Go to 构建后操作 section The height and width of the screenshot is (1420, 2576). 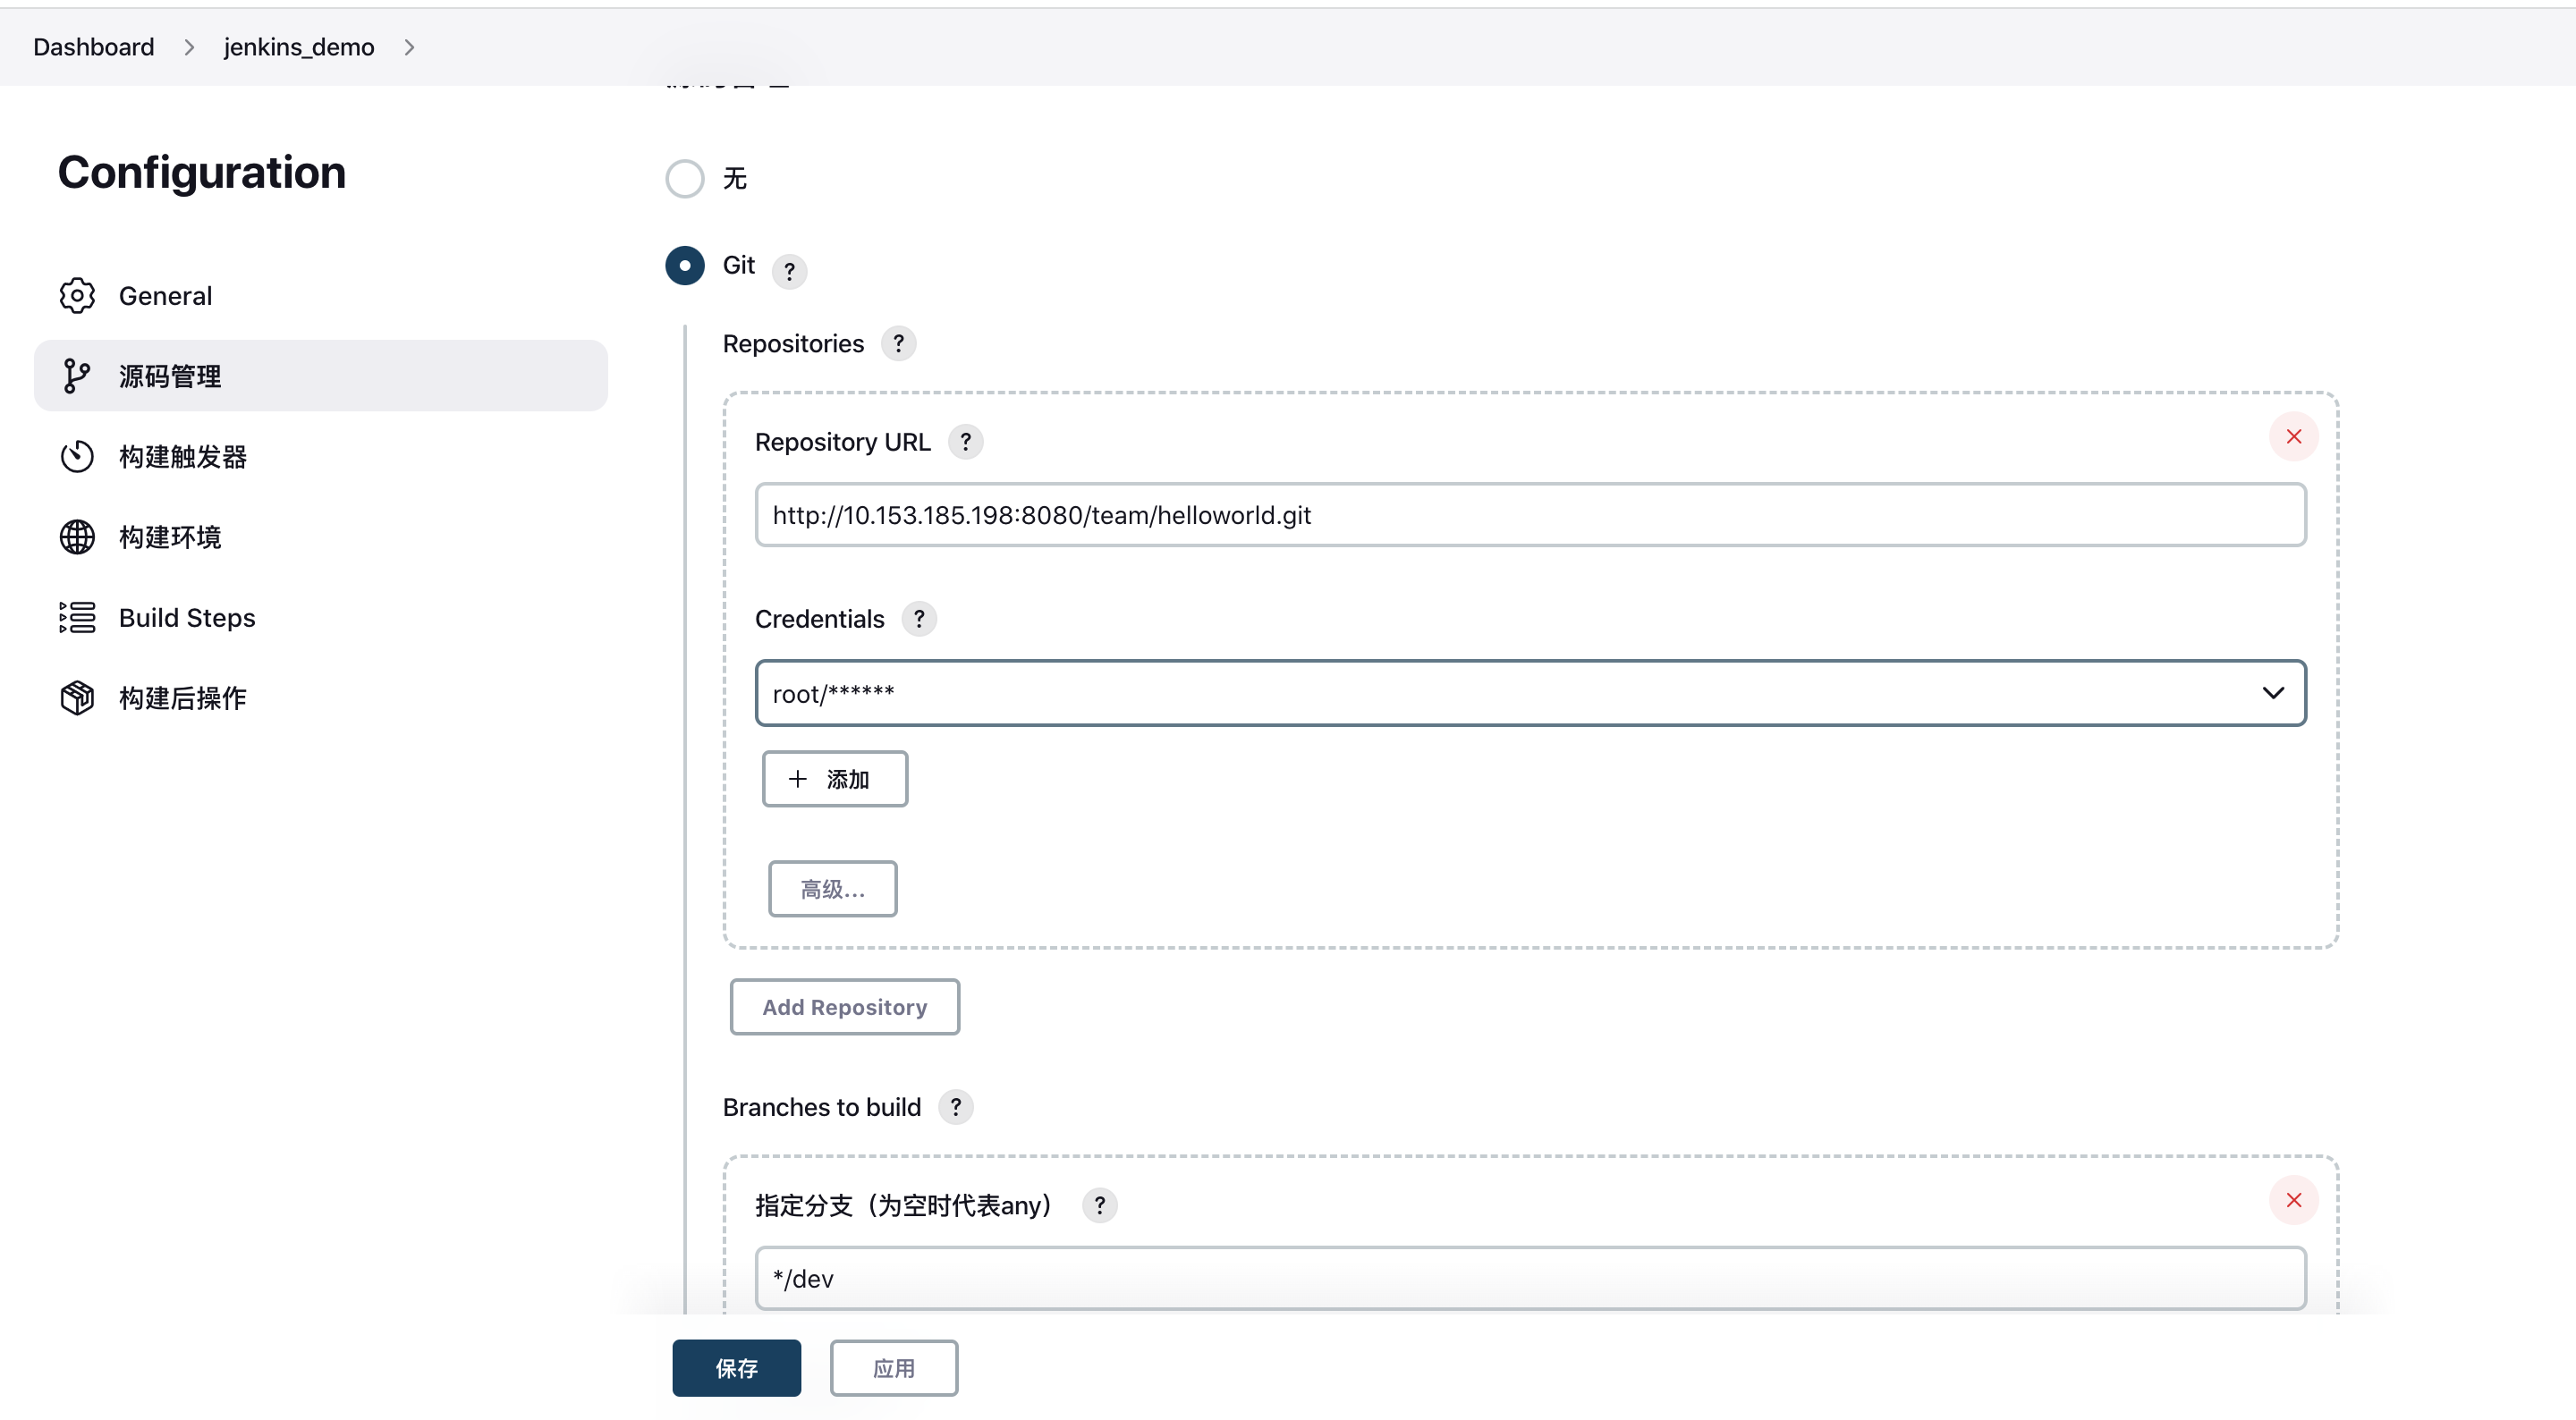(321, 698)
